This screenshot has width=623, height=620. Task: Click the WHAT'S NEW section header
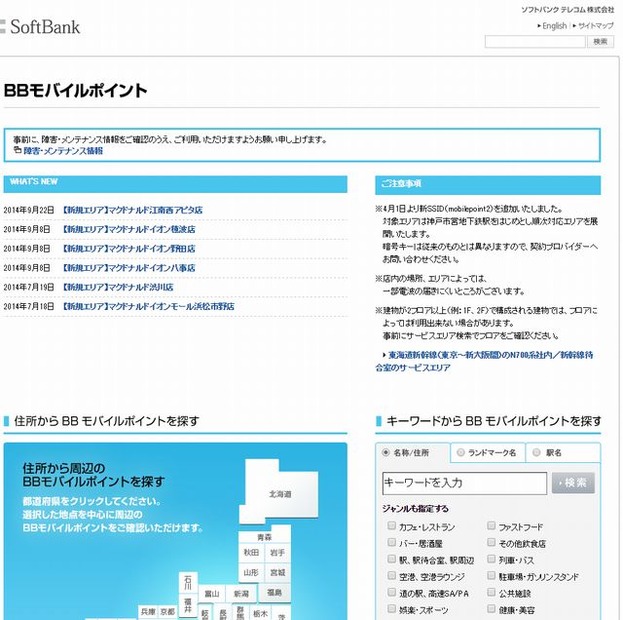click(175, 184)
